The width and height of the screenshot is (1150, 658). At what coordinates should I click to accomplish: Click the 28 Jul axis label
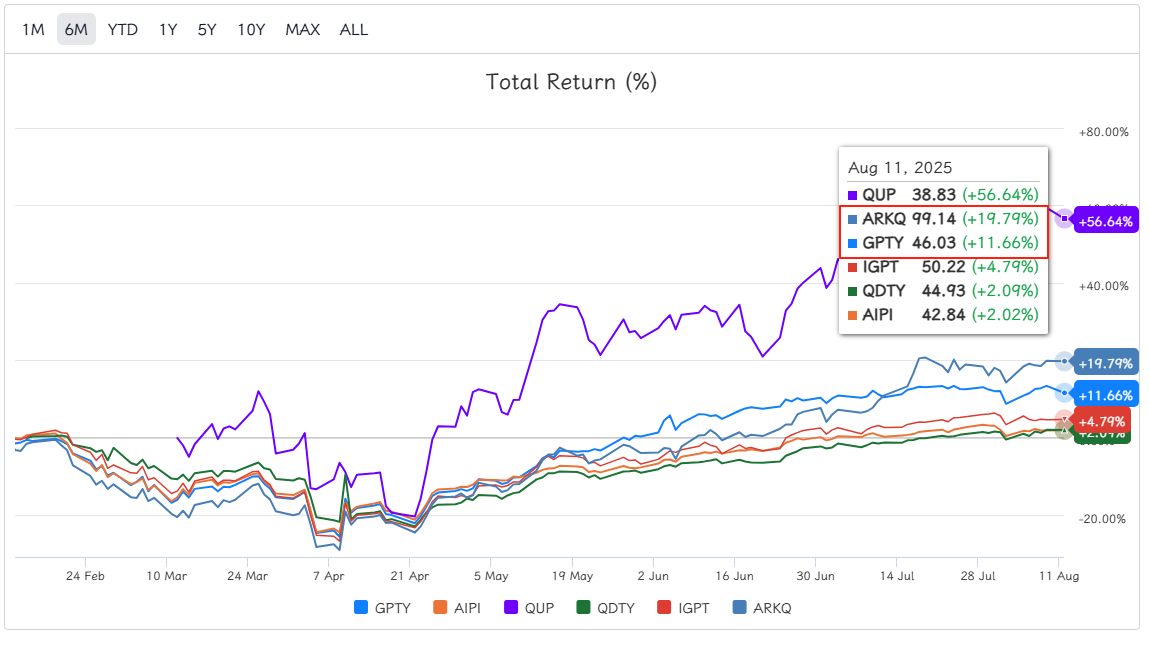click(x=978, y=576)
